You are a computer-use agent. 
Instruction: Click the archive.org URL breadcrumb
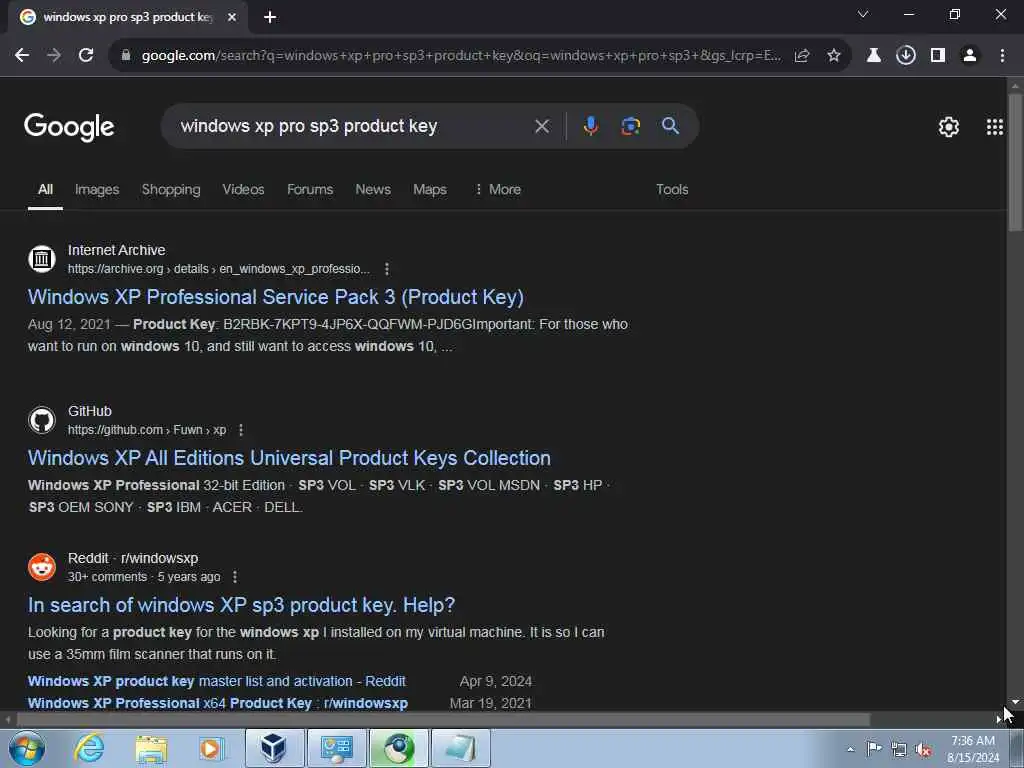(x=219, y=269)
